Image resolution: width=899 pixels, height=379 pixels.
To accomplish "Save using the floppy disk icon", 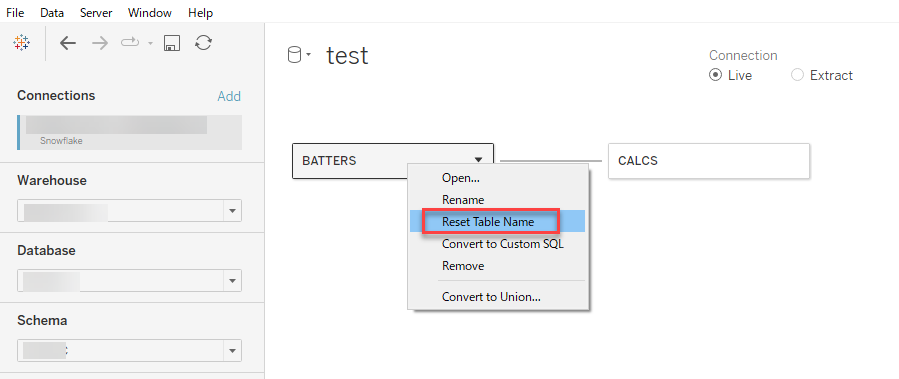I will pyautogui.click(x=171, y=43).
